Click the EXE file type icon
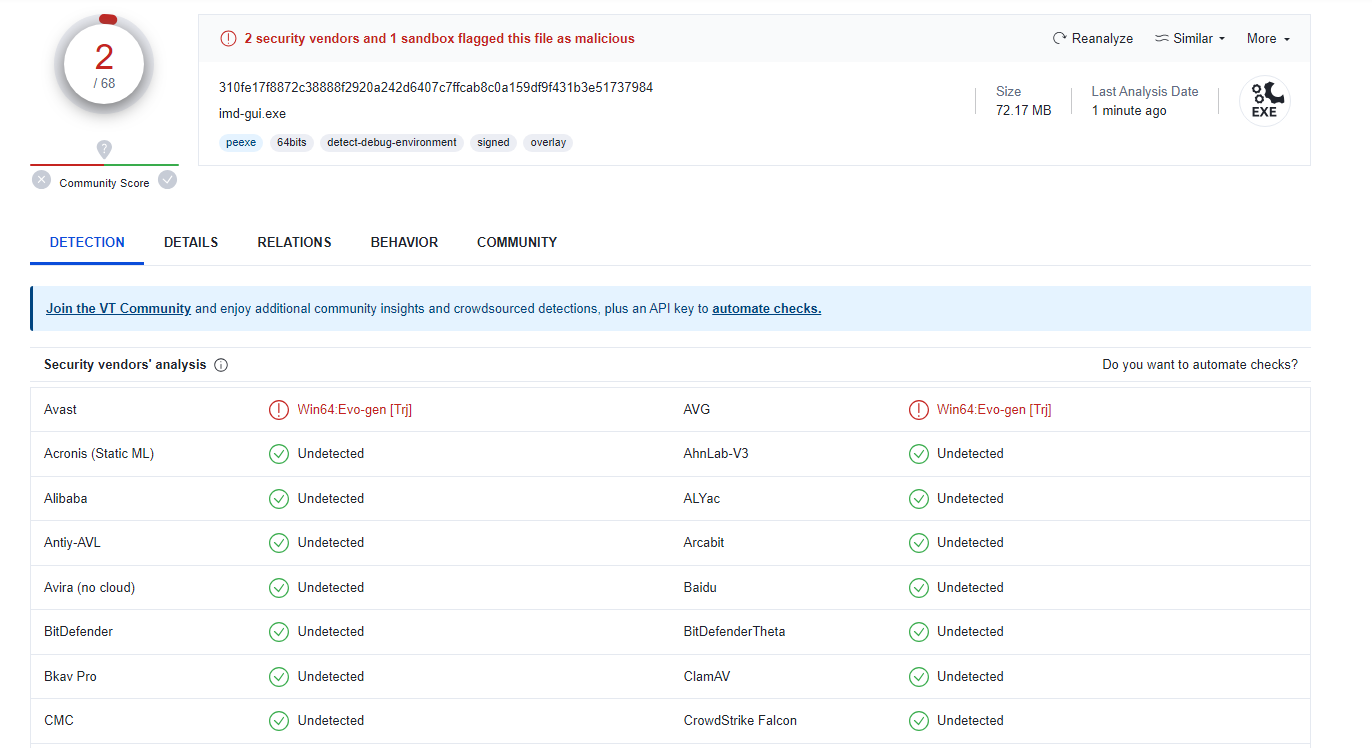Image resolution: width=1372 pixels, height=748 pixels. 1265,102
